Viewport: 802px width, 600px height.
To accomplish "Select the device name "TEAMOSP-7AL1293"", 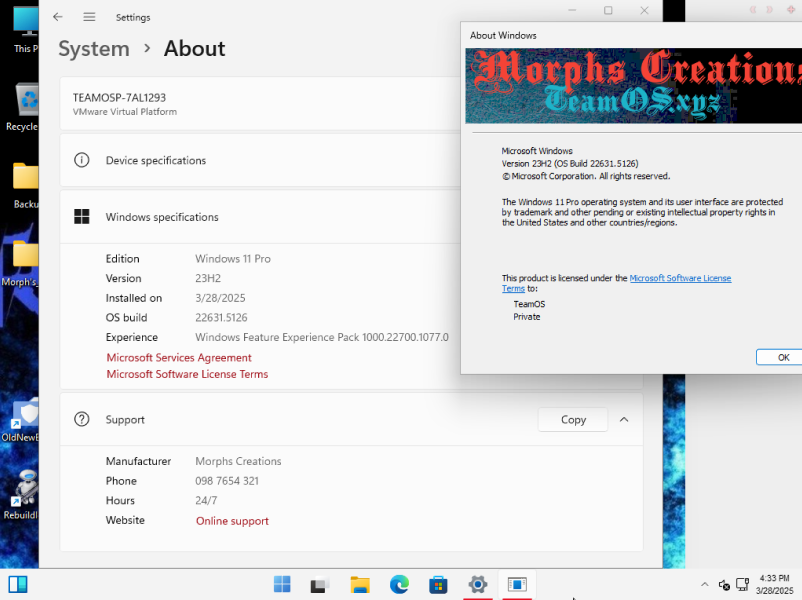I will click(x=119, y=98).
